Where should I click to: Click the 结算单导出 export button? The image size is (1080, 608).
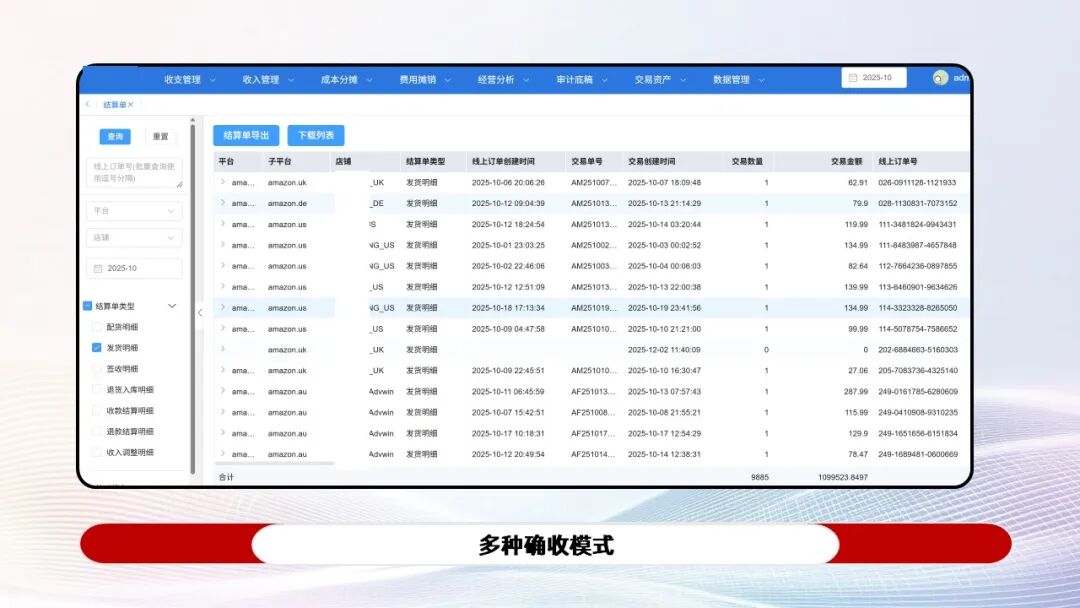[x=245, y=135]
